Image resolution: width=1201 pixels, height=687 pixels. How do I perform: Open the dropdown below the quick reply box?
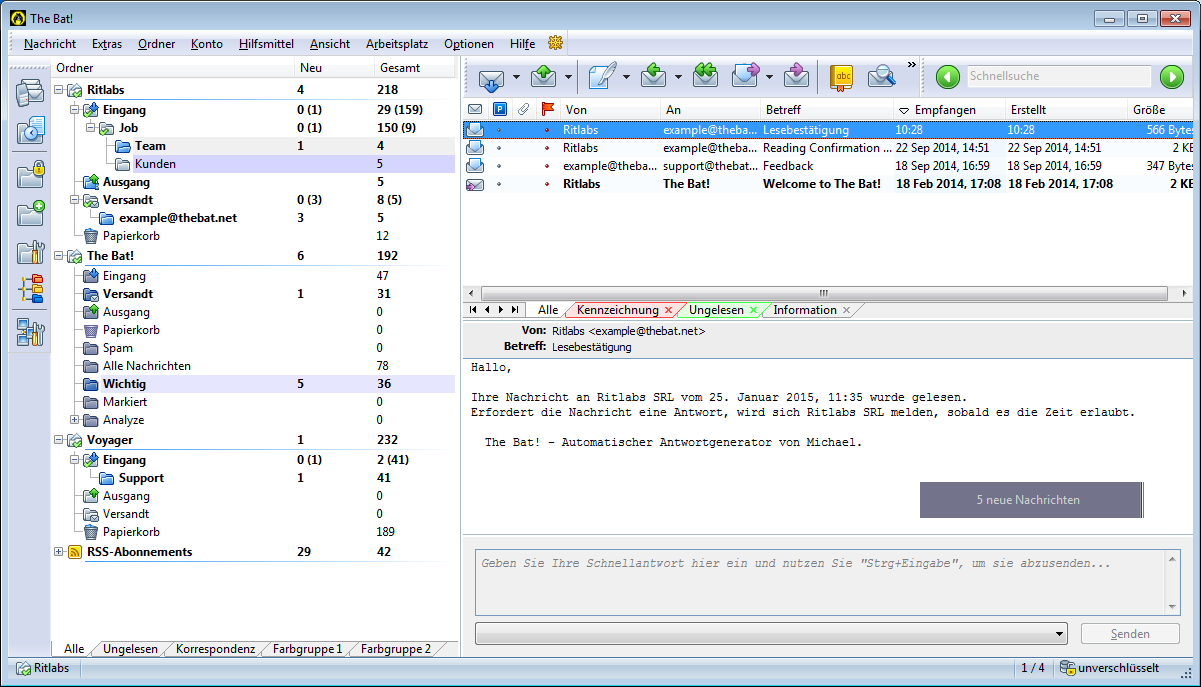pyautogui.click(x=1059, y=634)
